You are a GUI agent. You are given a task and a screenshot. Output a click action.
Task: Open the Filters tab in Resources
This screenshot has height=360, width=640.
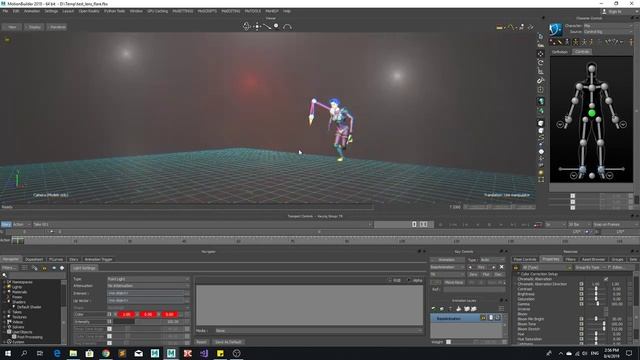point(570,259)
